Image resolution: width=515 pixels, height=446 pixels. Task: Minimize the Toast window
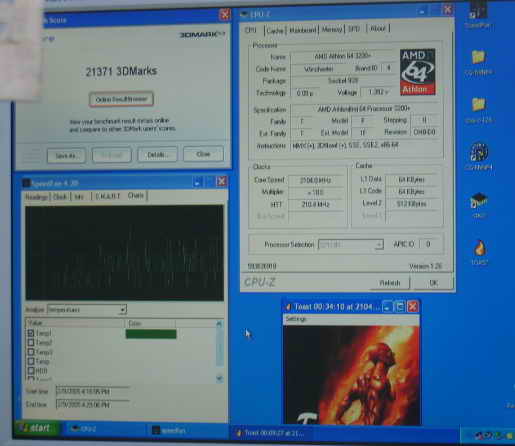click(387, 306)
